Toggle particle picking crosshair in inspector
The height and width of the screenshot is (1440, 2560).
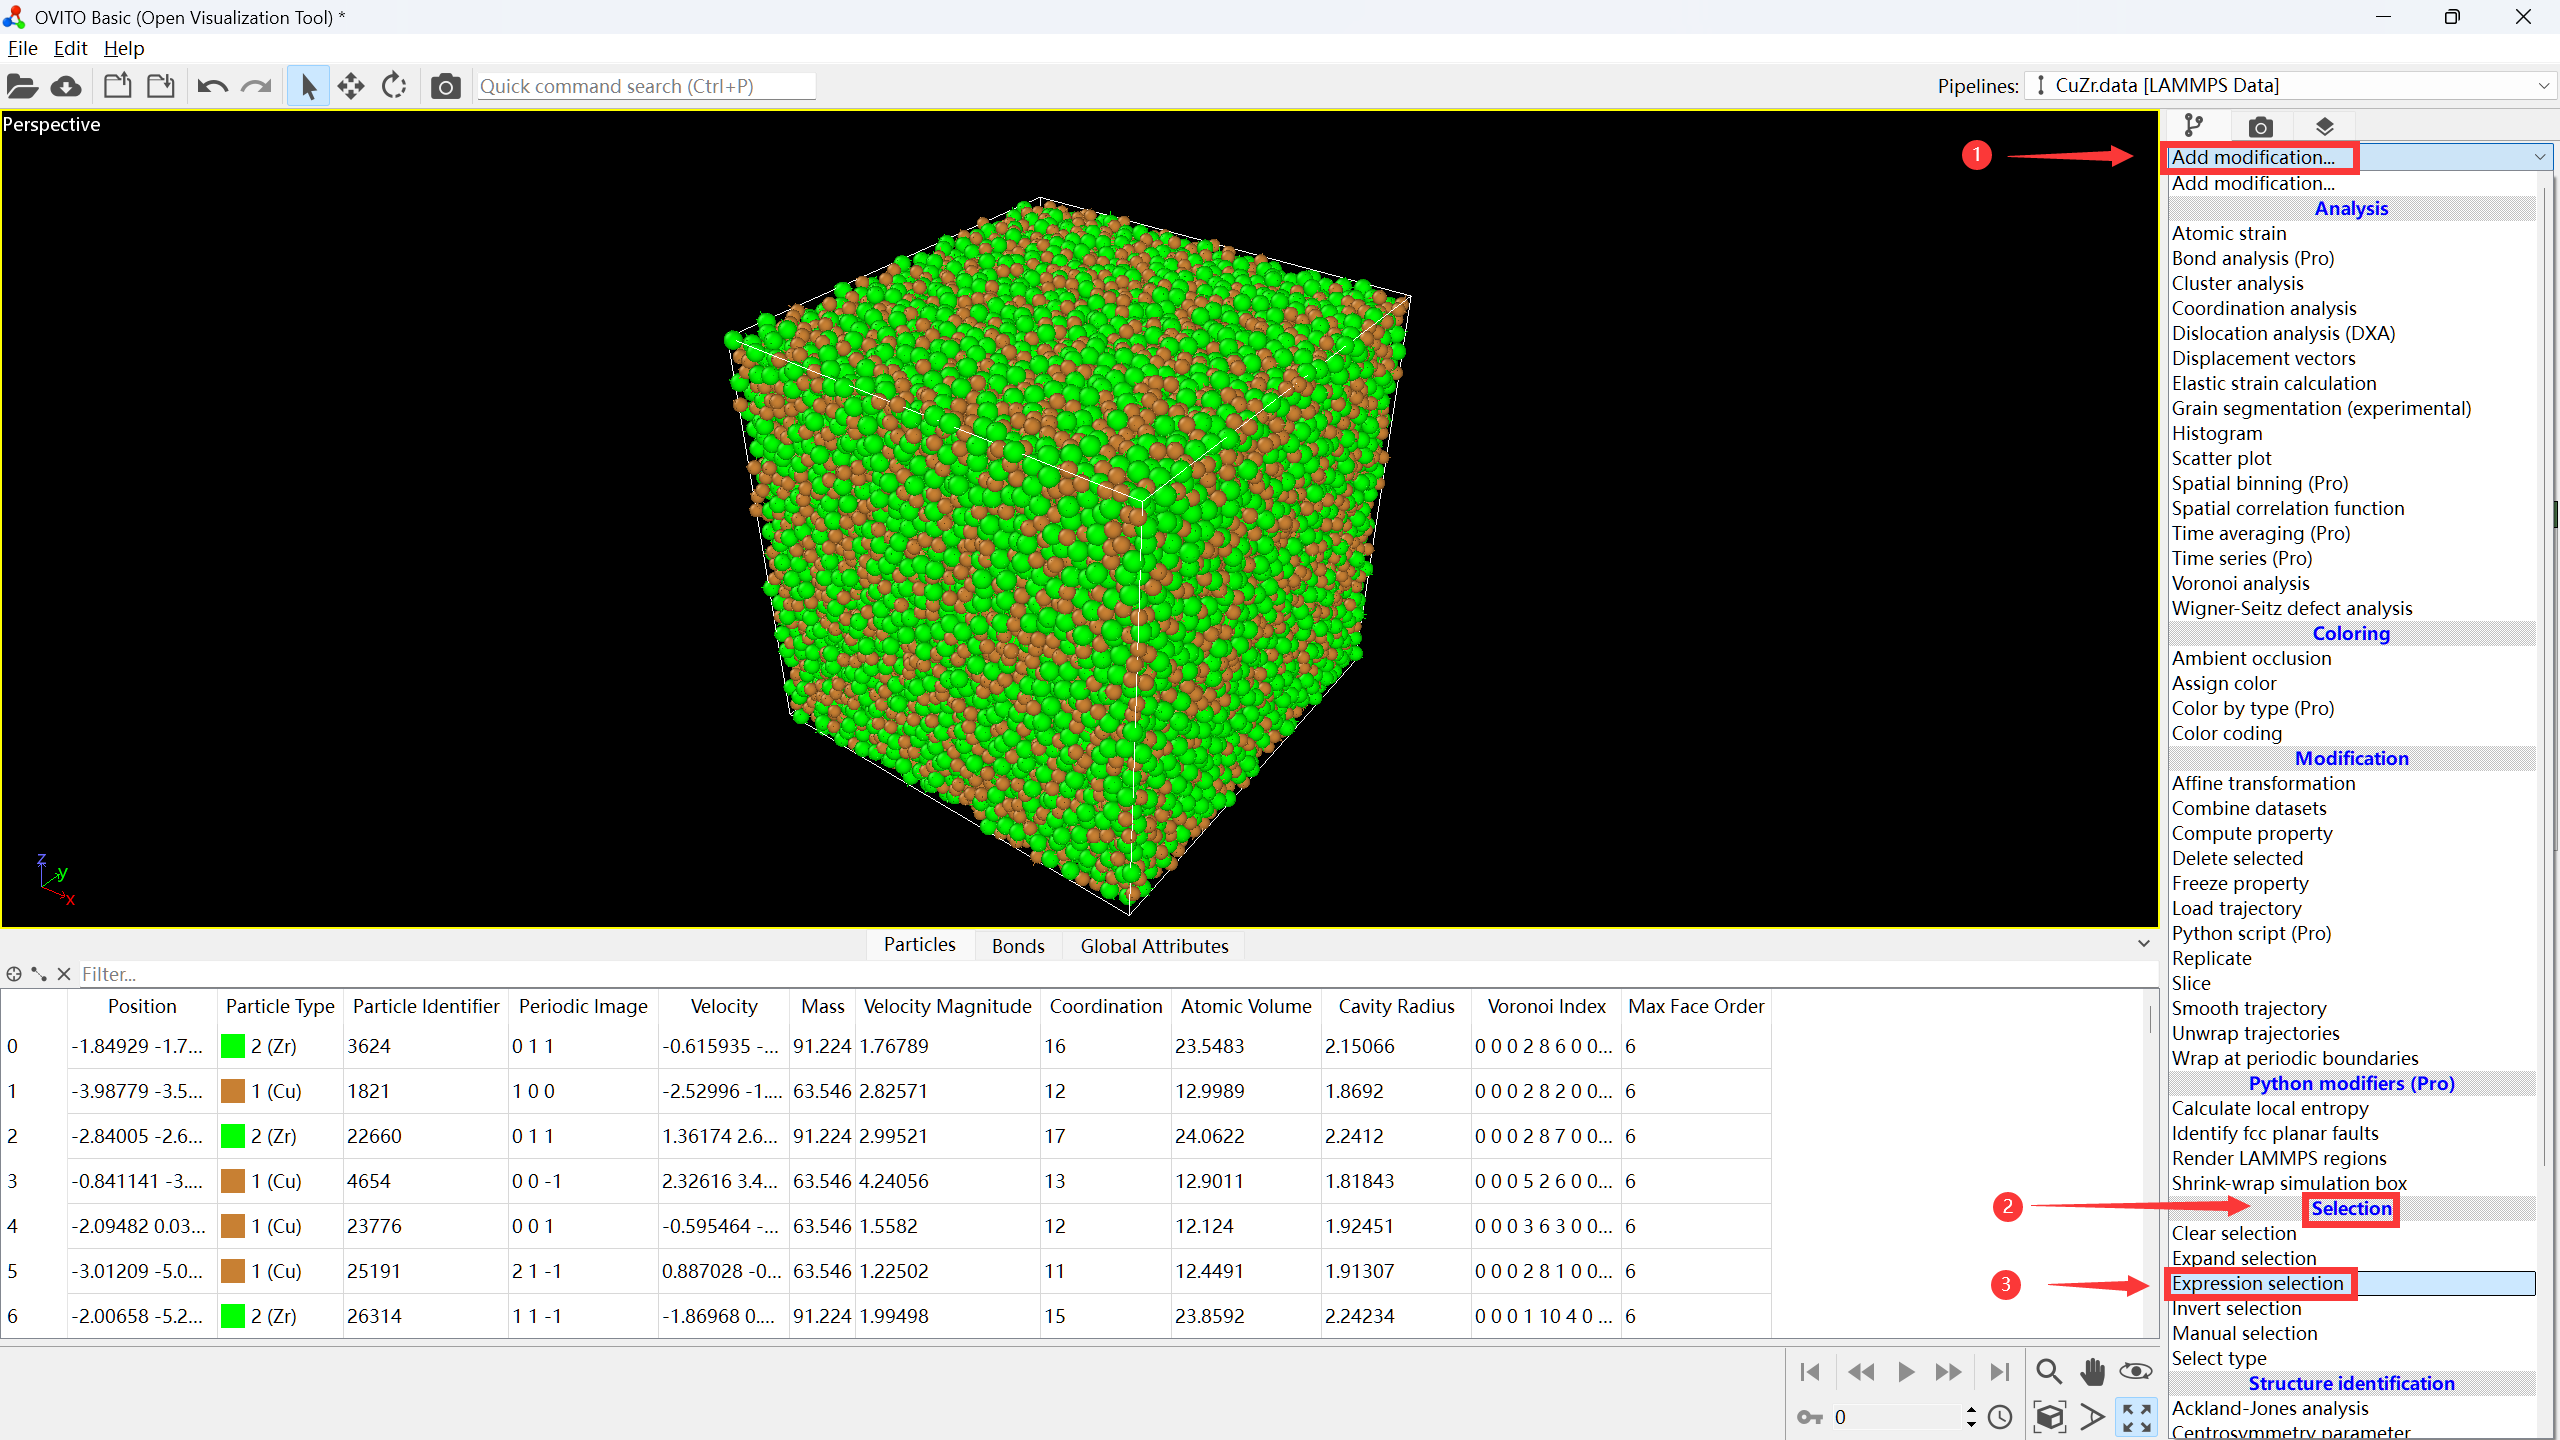[x=14, y=974]
